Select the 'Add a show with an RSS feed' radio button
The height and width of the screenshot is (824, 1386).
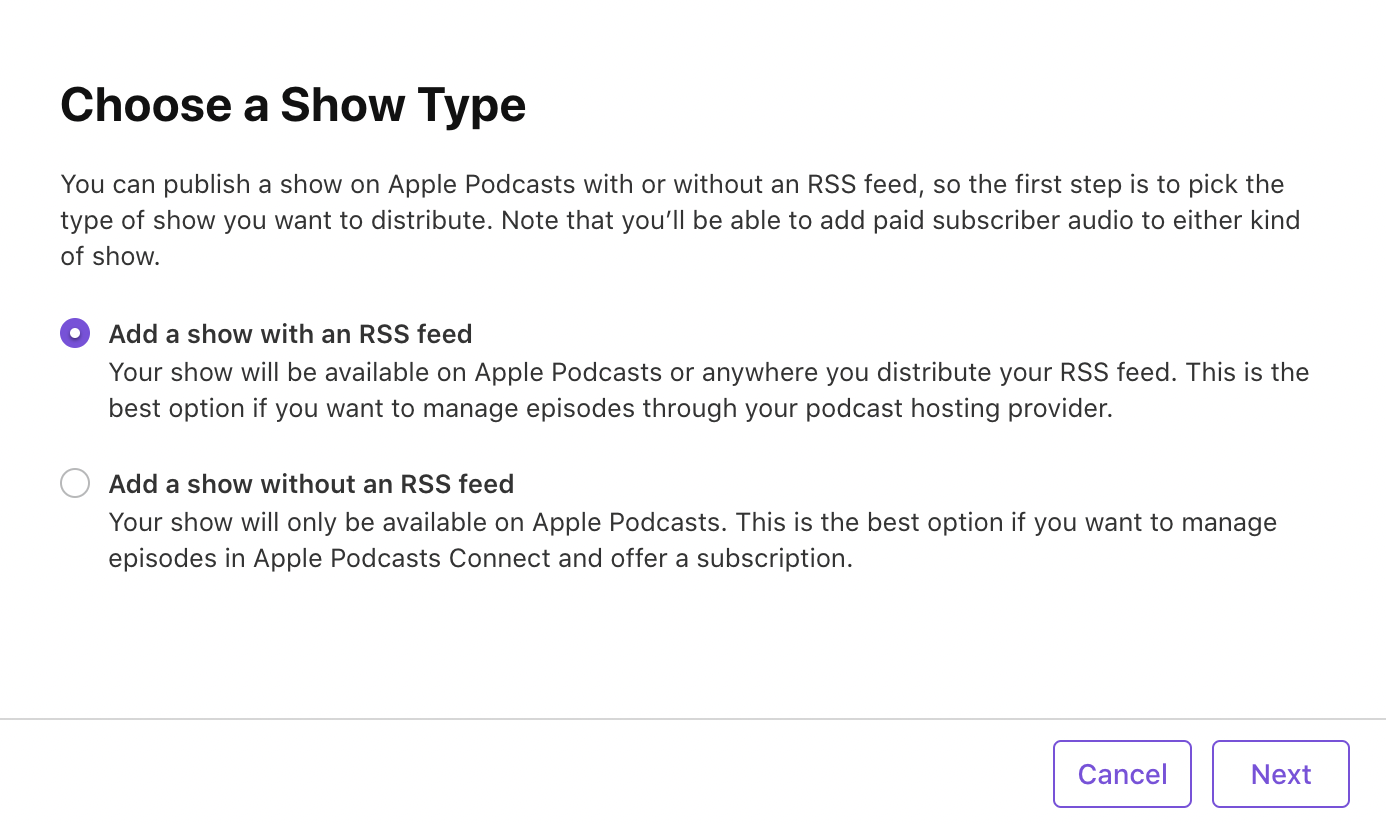coord(75,333)
